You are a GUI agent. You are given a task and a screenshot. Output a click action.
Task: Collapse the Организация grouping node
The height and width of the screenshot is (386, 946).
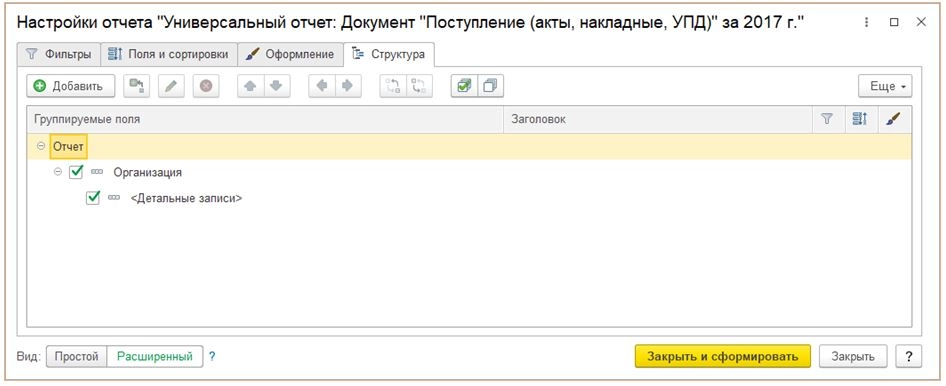pos(58,172)
